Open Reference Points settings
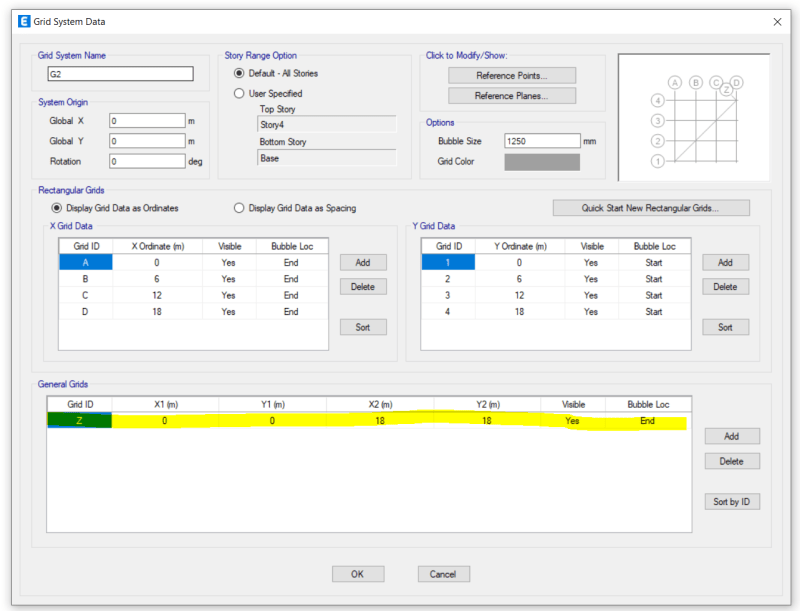 [512, 75]
